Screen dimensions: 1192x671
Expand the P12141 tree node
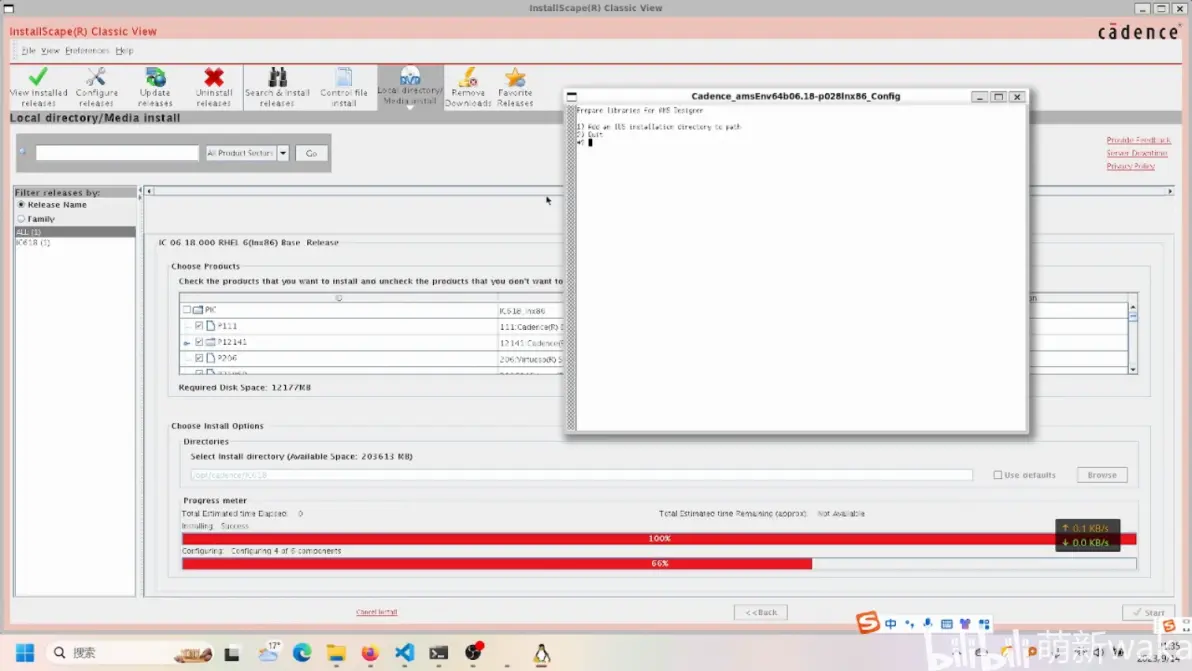click(x=187, y=343)
